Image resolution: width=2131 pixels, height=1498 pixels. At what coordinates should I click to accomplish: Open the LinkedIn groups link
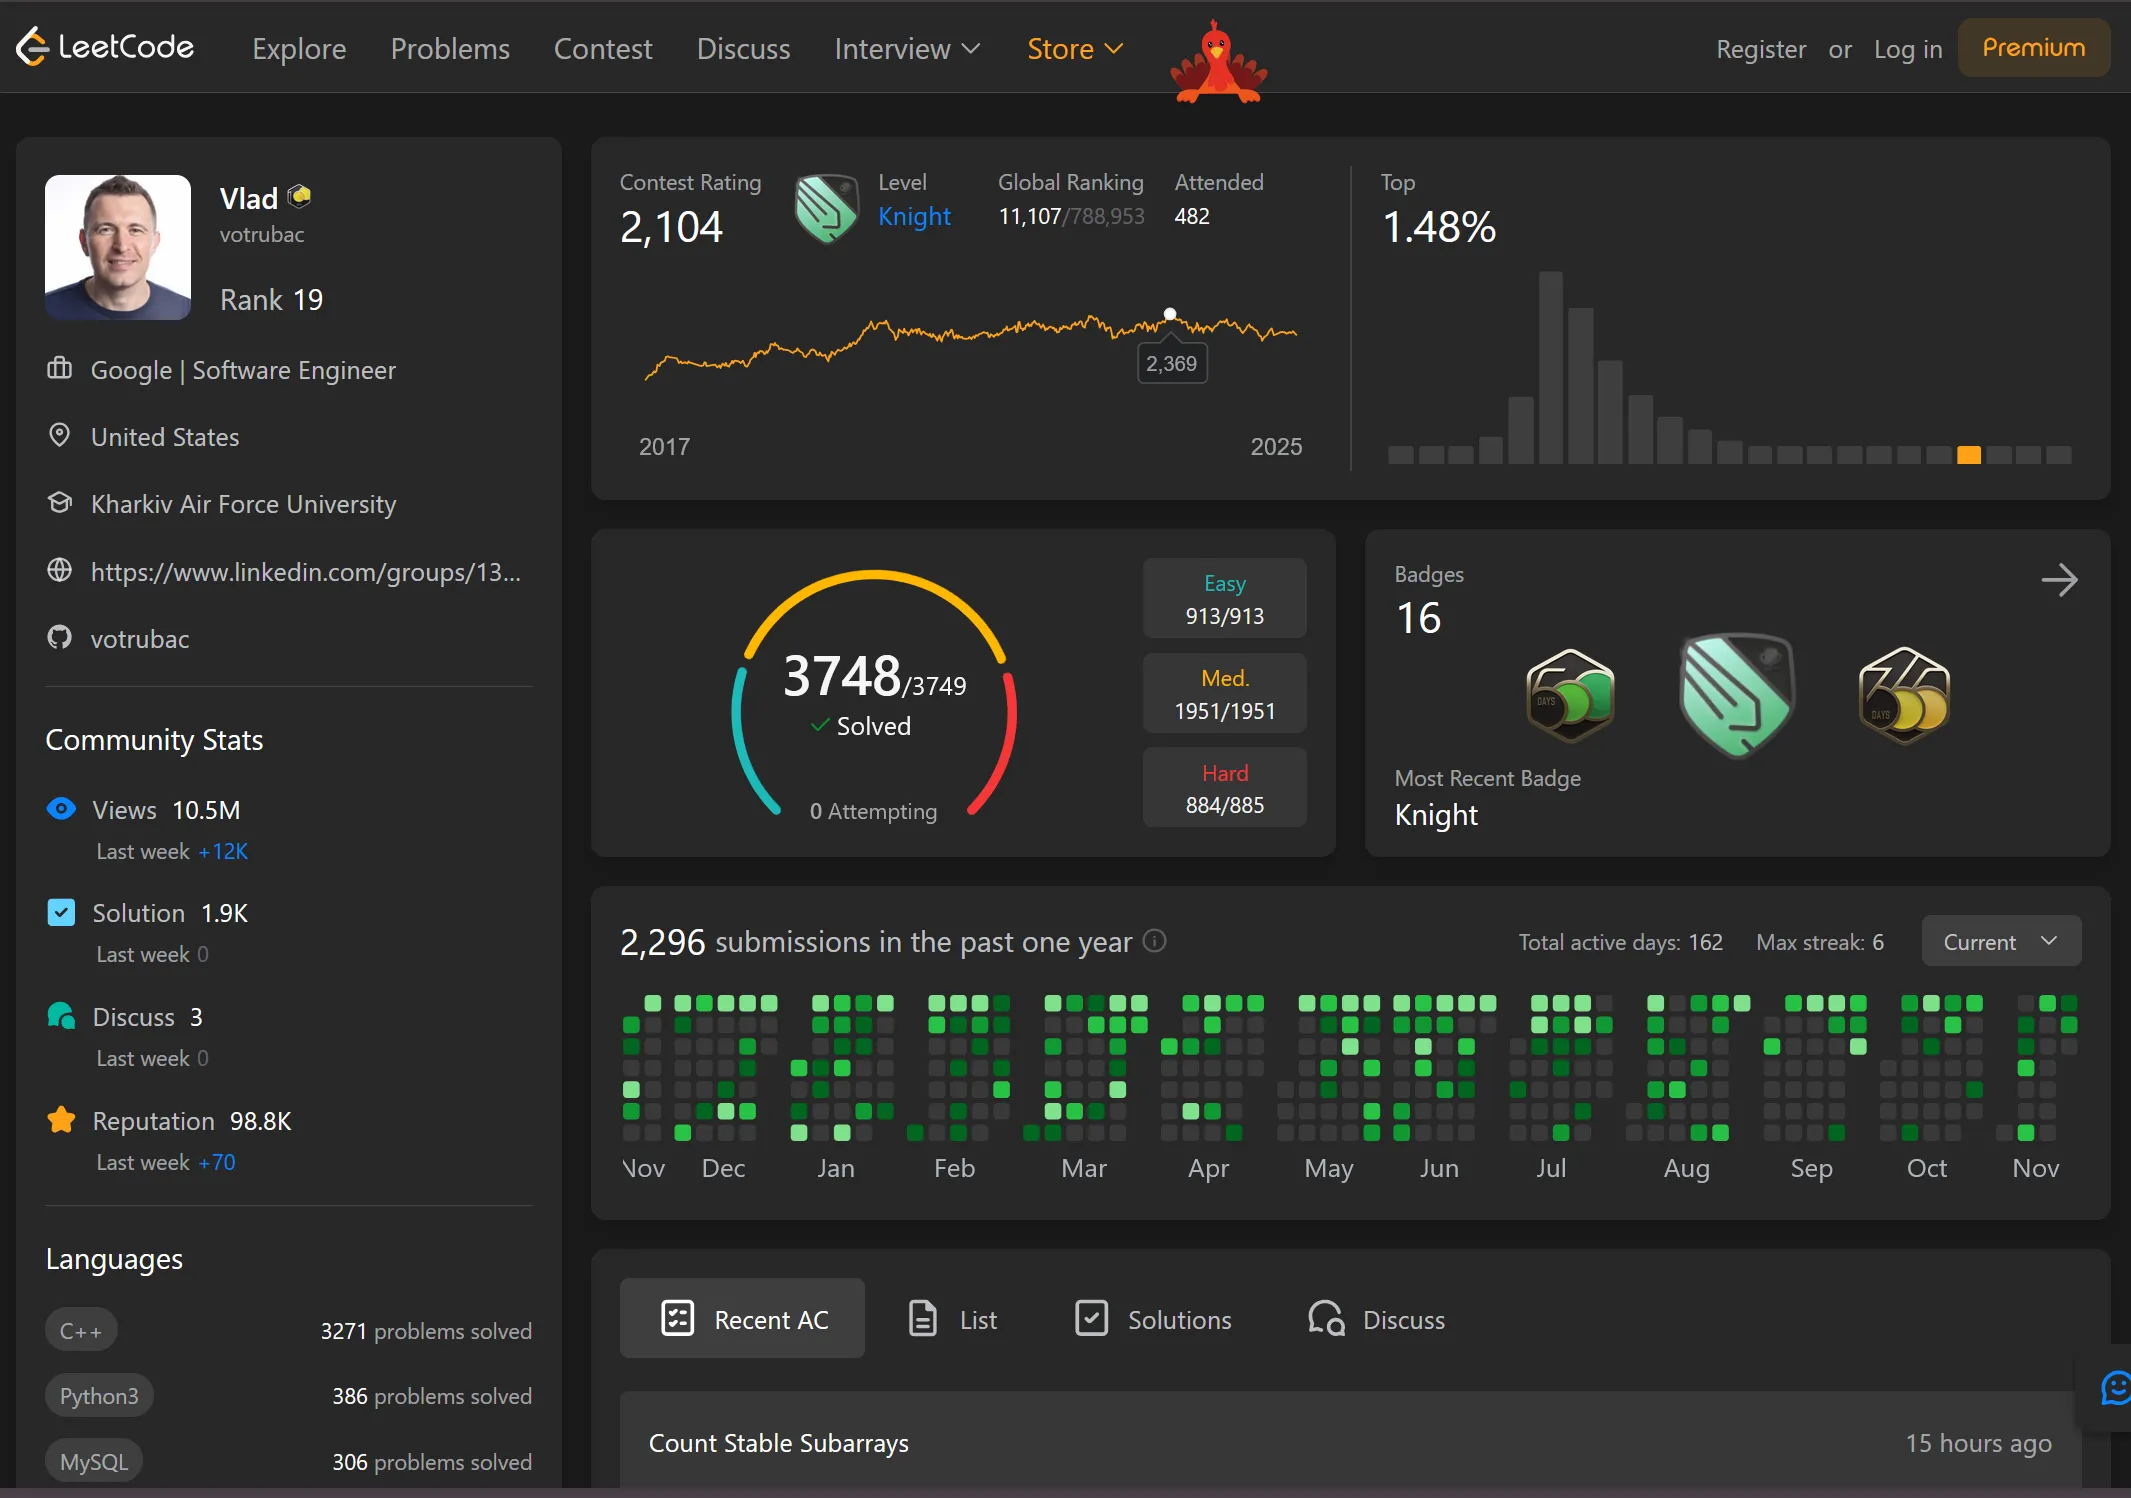coord(305,572)
